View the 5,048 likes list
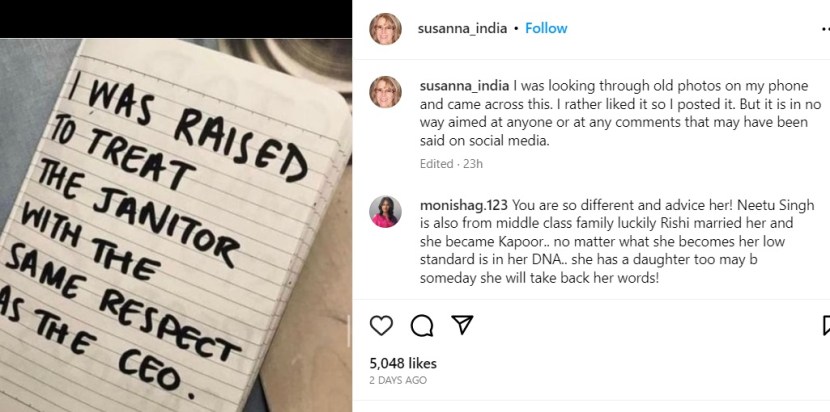Viewport: 830px width, 412px height. tap(403, 363)
